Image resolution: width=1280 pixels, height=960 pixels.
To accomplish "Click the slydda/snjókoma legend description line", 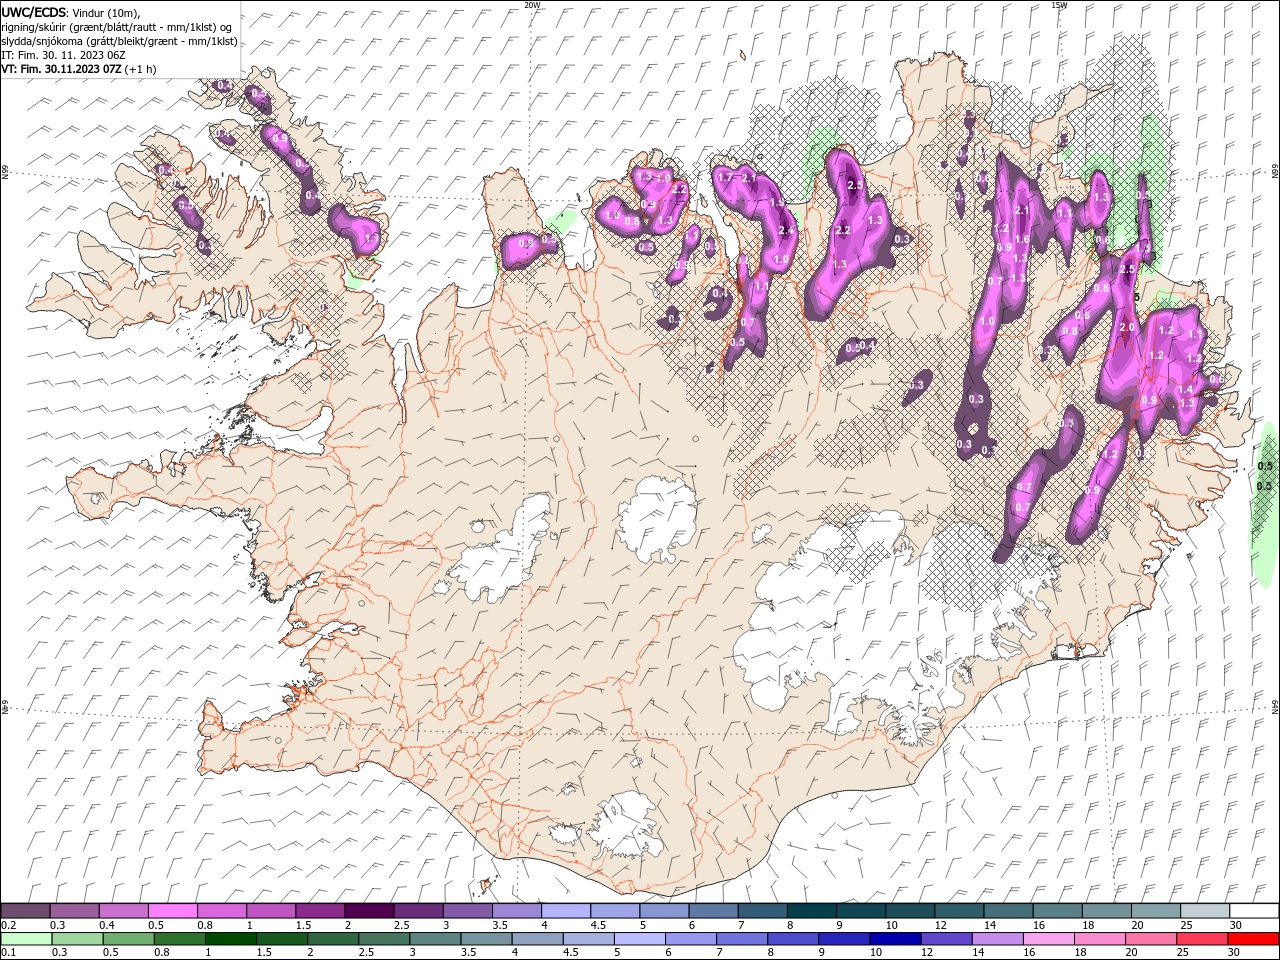I will click(x=119, y=41).
